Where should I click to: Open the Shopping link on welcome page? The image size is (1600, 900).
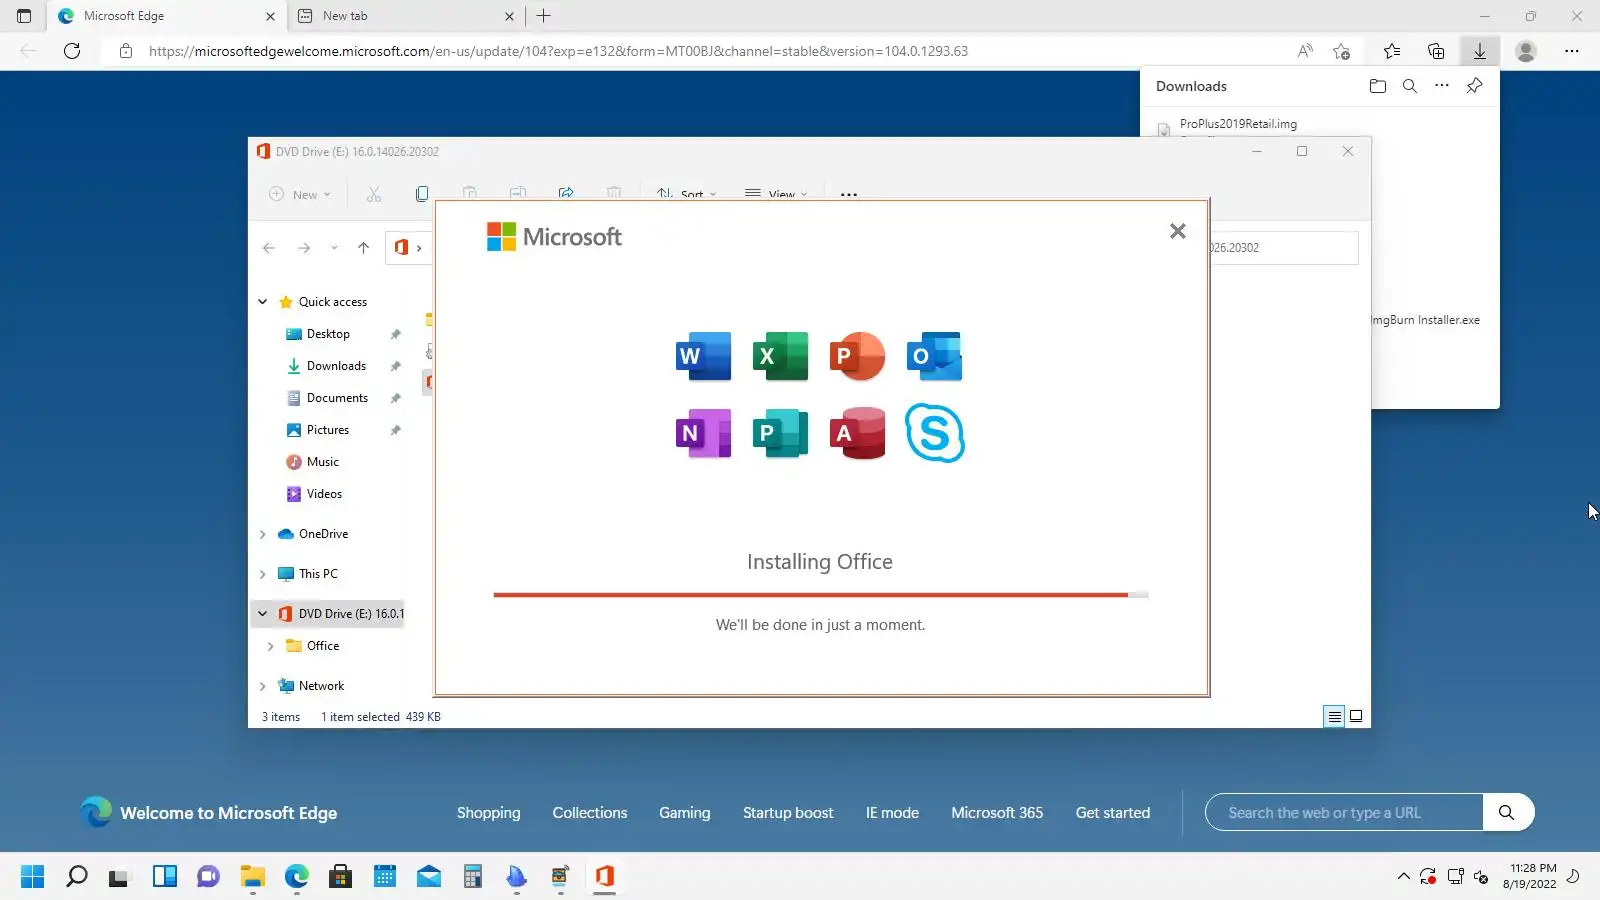(x=489, y=813)
